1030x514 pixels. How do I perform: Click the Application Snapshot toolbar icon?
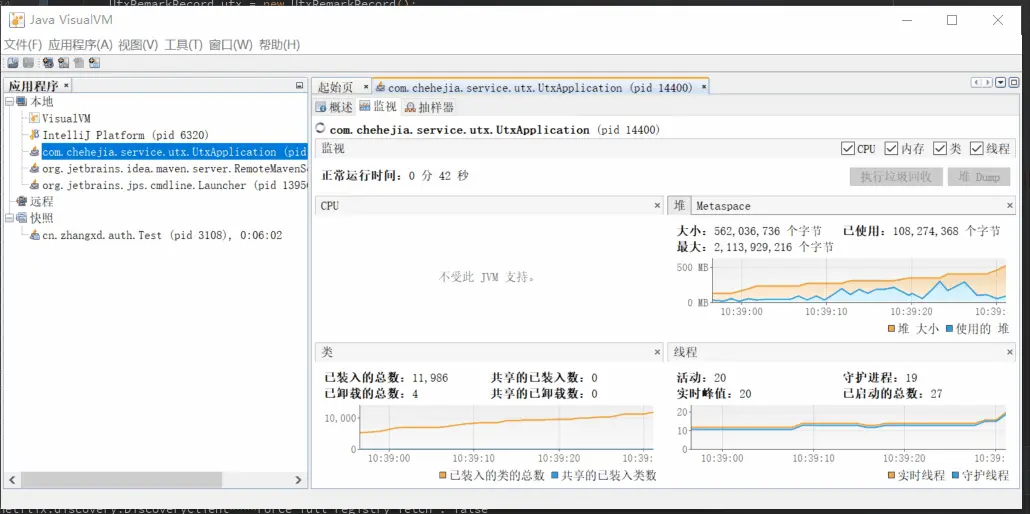click(95, 63)
